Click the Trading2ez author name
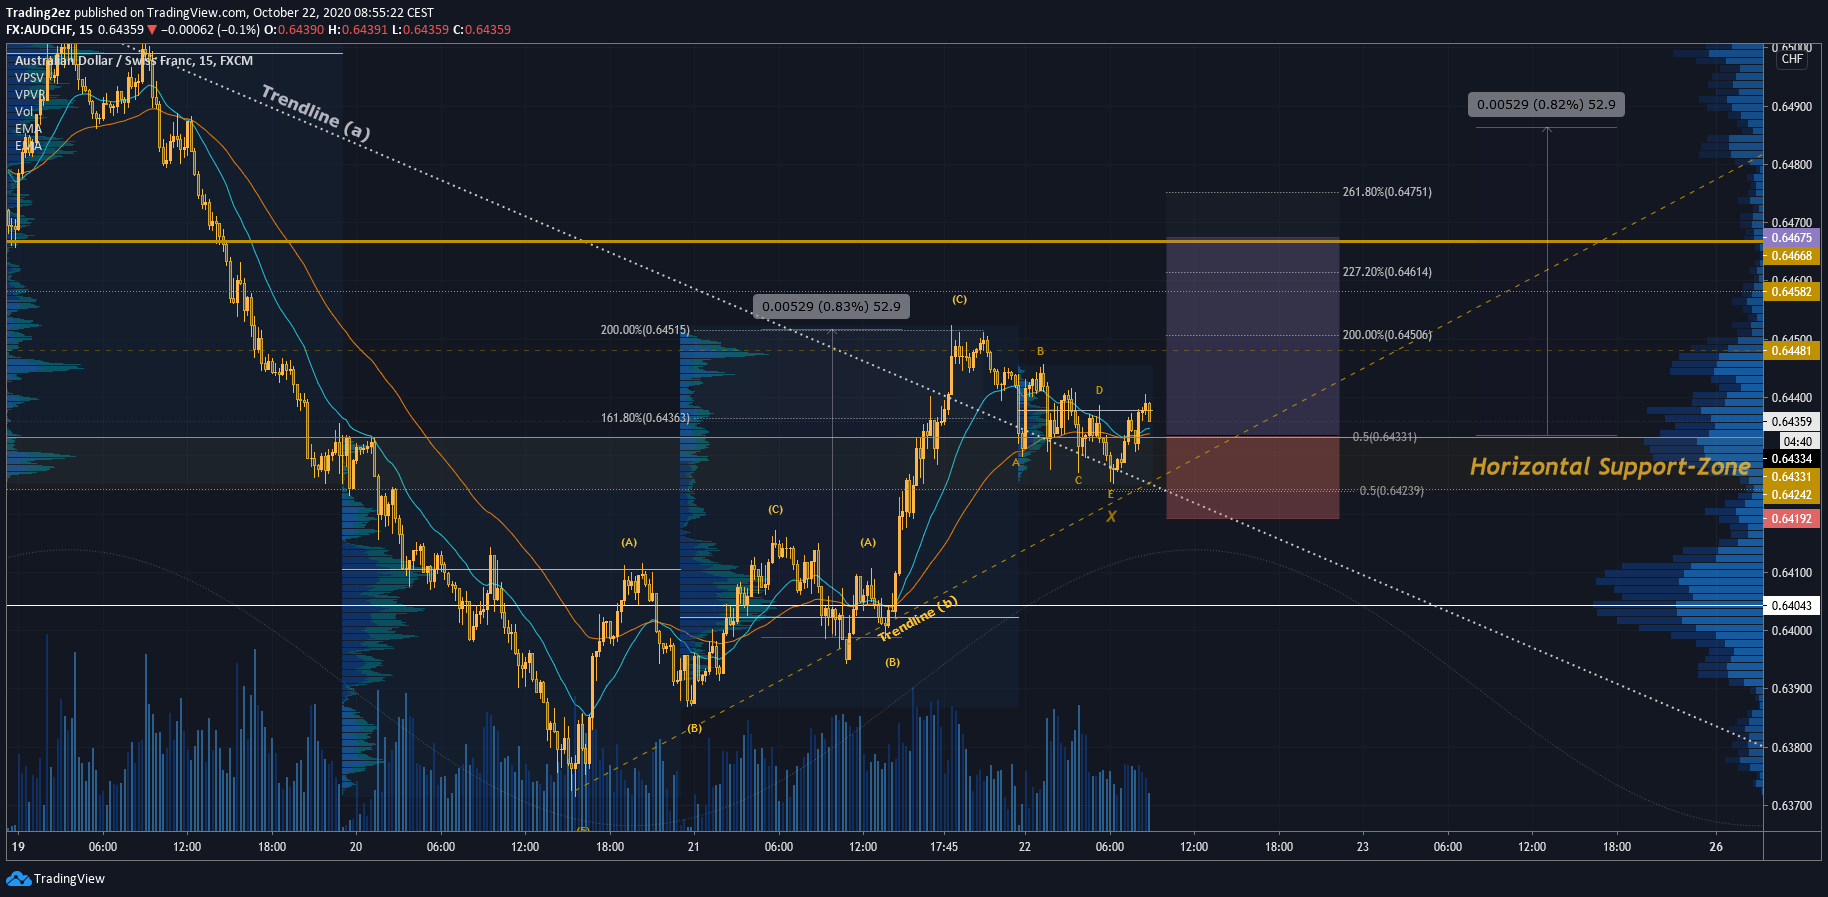The image size is (1828, 897). 38,13
